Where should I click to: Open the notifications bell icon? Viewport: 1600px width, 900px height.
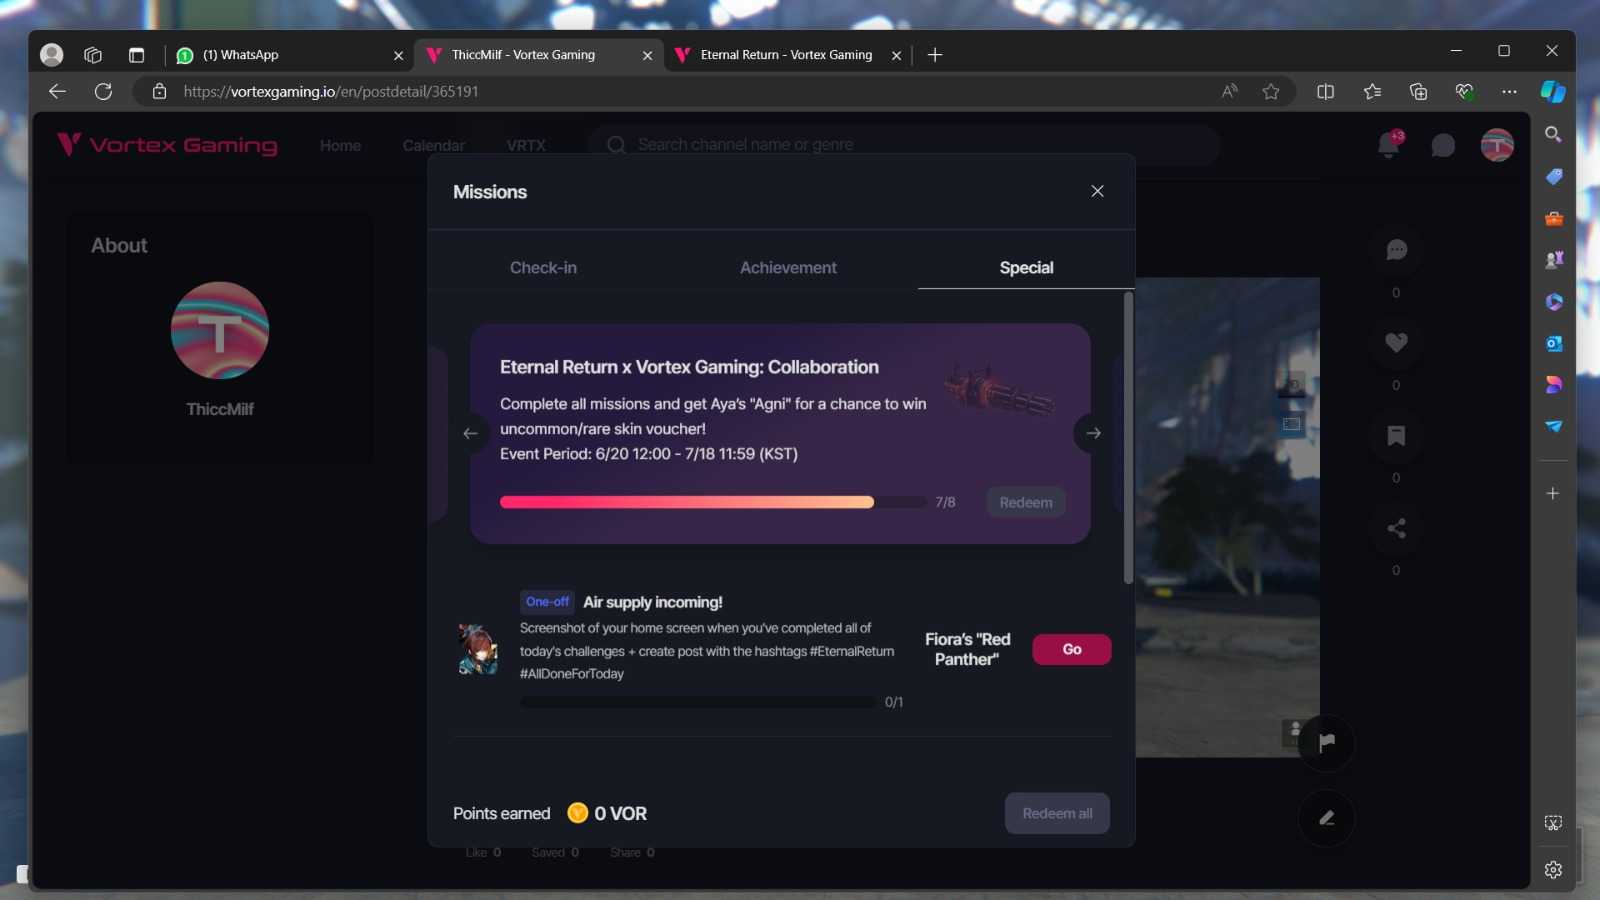click(1389, 145)
